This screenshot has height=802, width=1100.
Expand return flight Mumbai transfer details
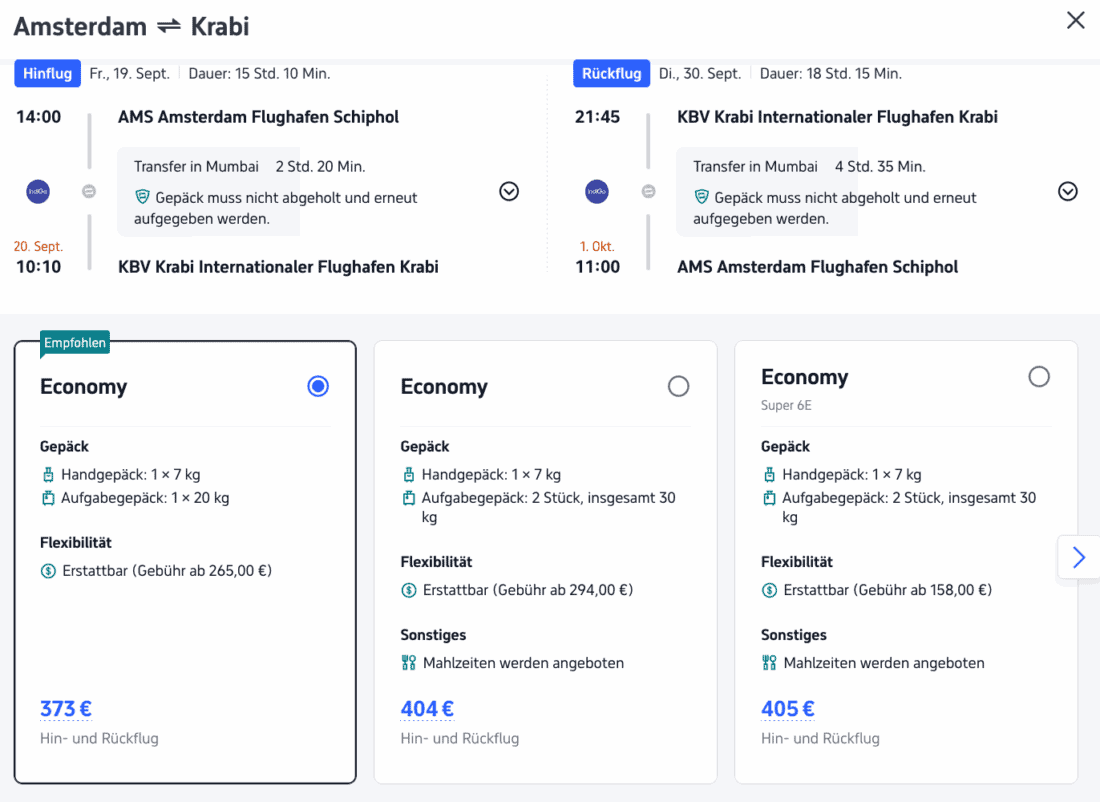[x=1068, y=191]
